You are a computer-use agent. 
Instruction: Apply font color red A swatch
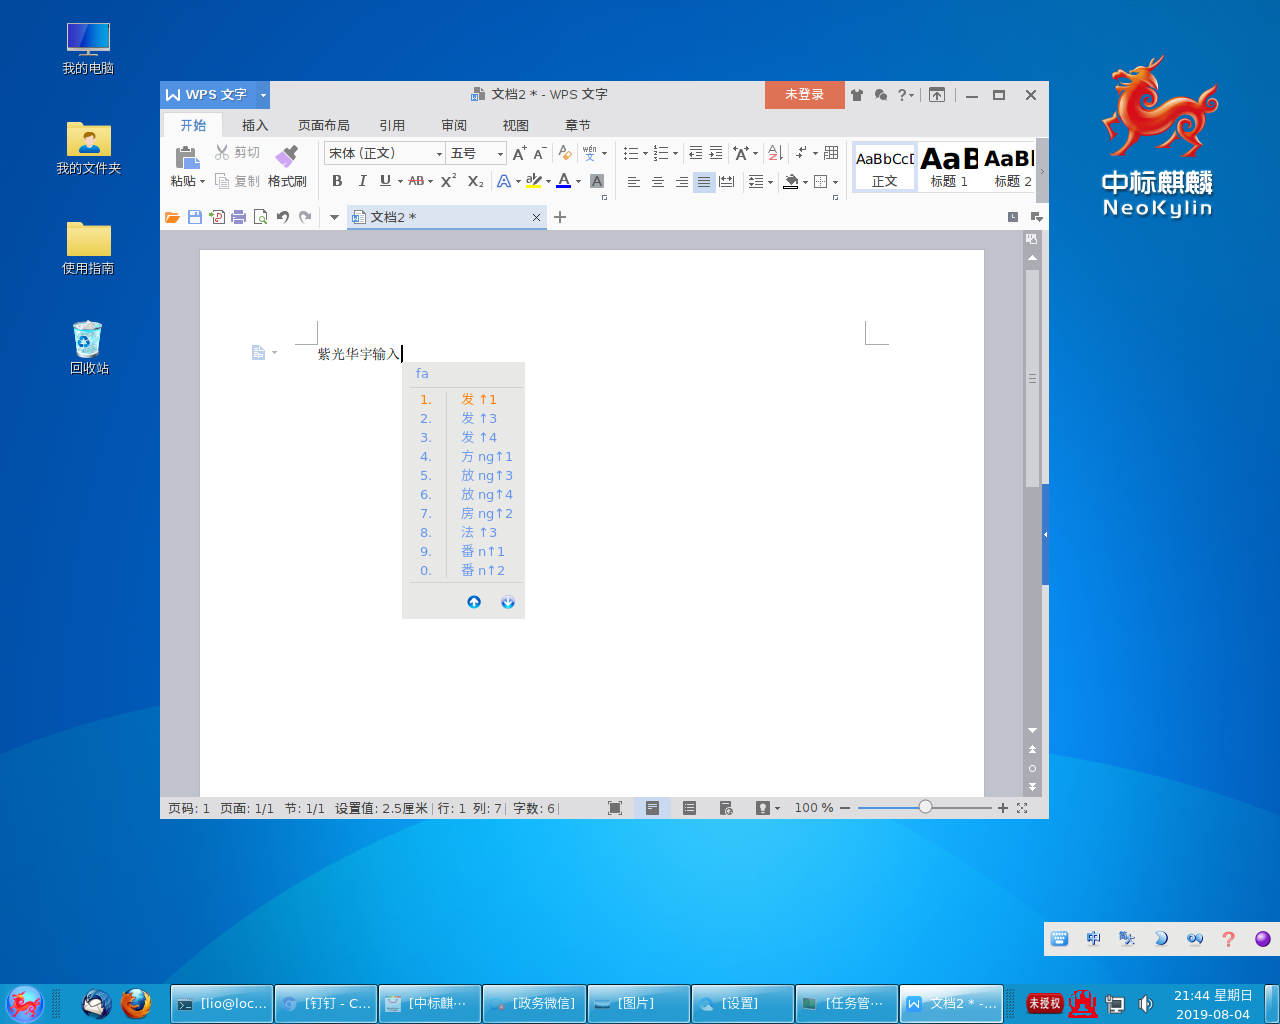pos(564,181)
